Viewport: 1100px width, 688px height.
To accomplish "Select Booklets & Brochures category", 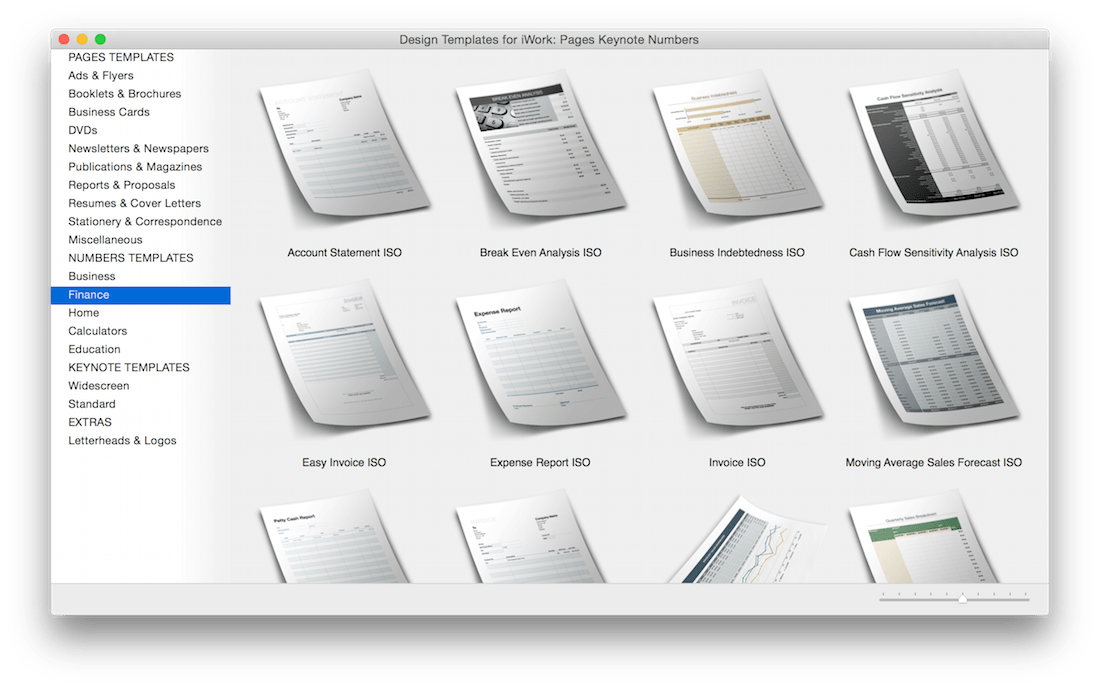I will coord(125,94).
